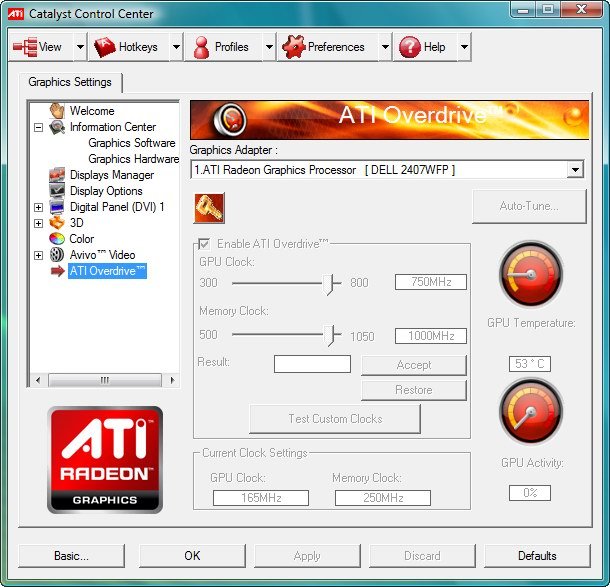Open Graphics Hardware page
The width and height of the screenshot is (610, 587).
pyautogui.click(x=133, y=159)
